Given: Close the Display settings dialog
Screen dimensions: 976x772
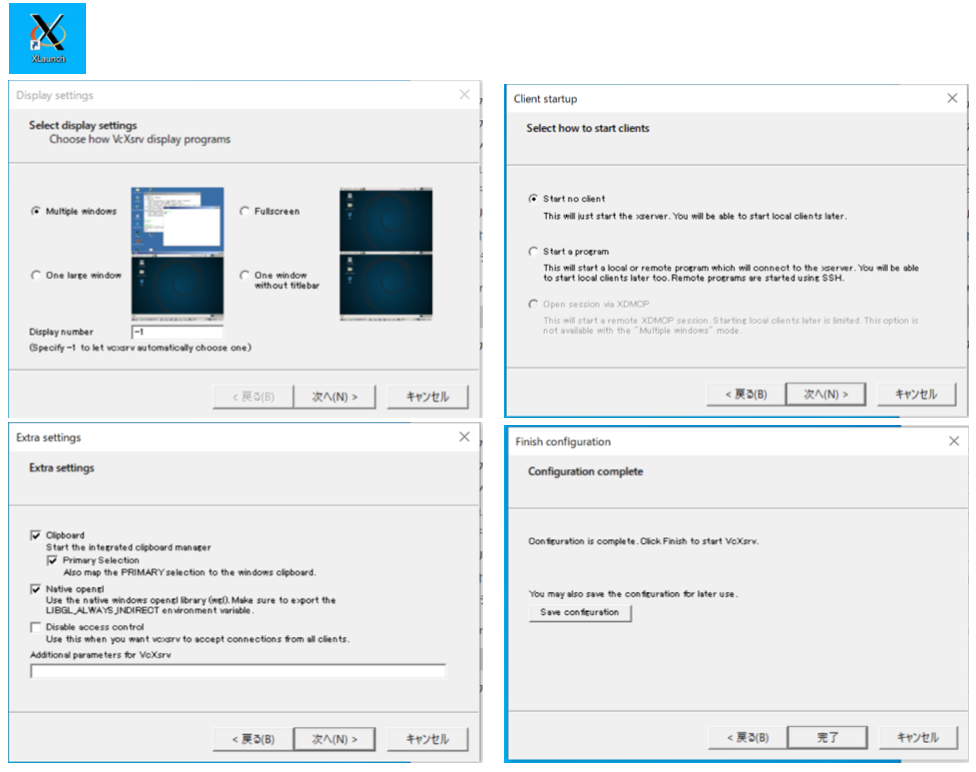Looking at the screenshot, I should (x=464, y=95).
